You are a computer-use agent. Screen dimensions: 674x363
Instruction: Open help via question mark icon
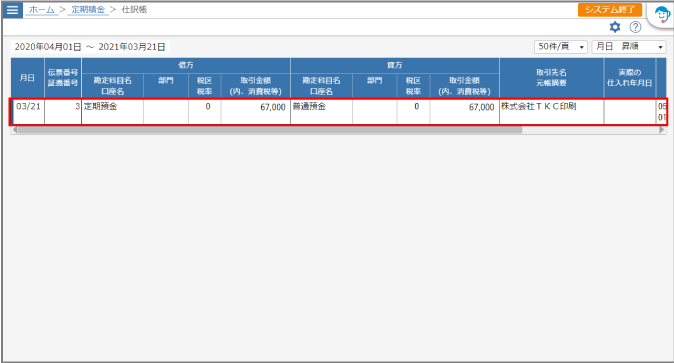click(635, 27)
